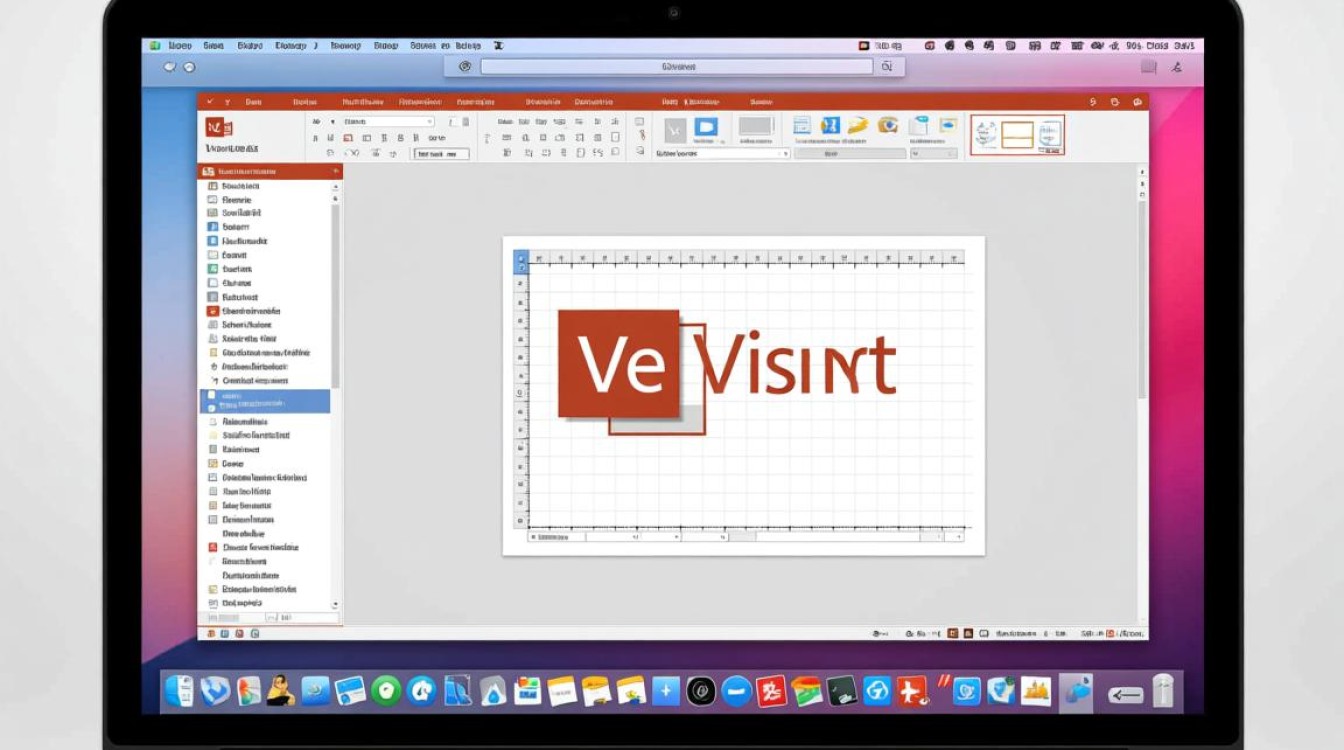Click the blue ruler origin box at canvas corner
The width and height of the screenshot is (1344, 750).
click(520, 262)
